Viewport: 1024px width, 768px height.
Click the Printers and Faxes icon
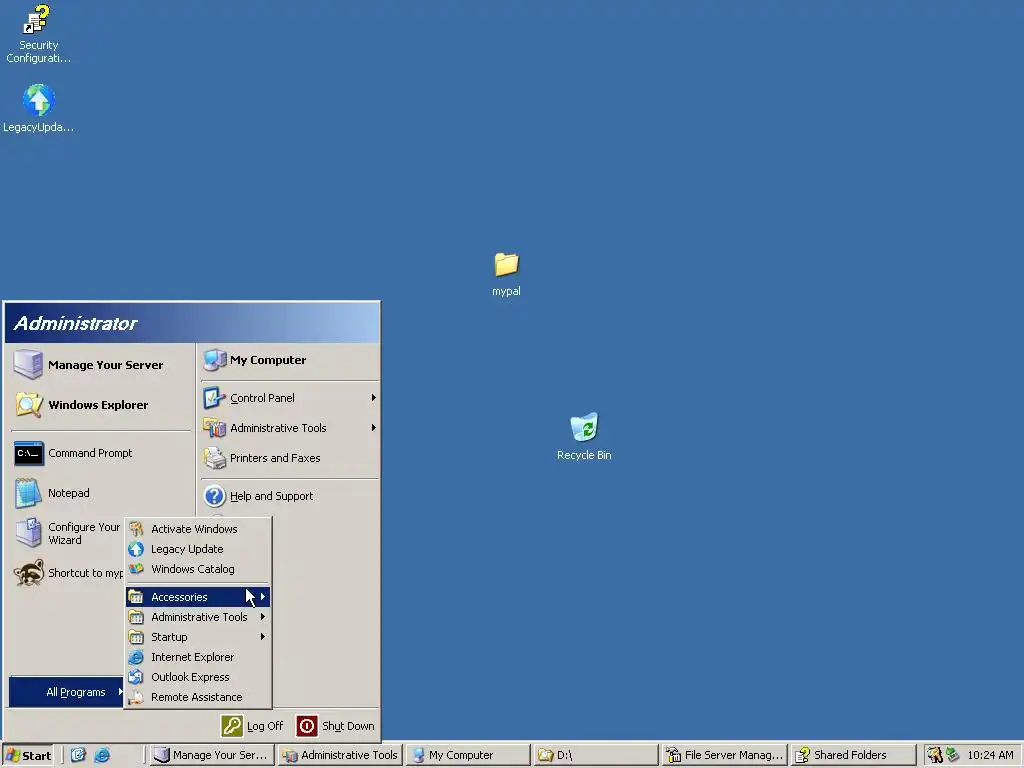click(214, 458)
